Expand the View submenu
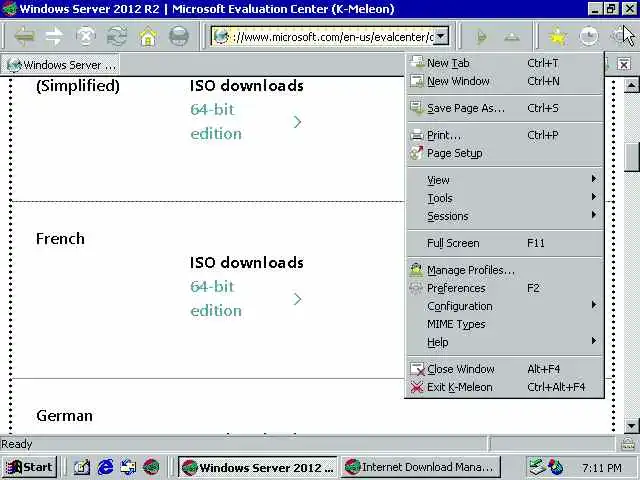Image resolution: width=640 pixels, height=480 pixels. pyautogui.click(x=504, y=180)
